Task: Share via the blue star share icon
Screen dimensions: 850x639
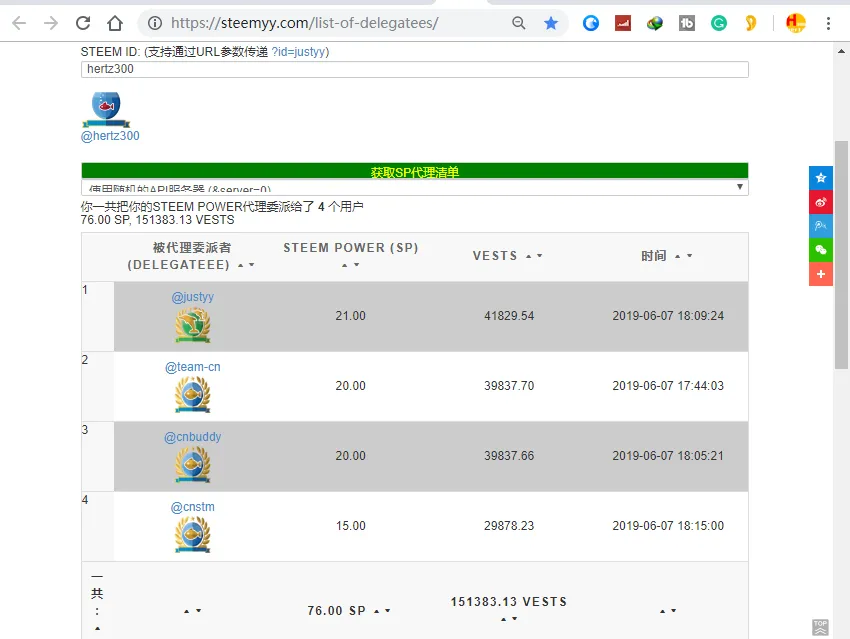Action: tap(821, 178)
